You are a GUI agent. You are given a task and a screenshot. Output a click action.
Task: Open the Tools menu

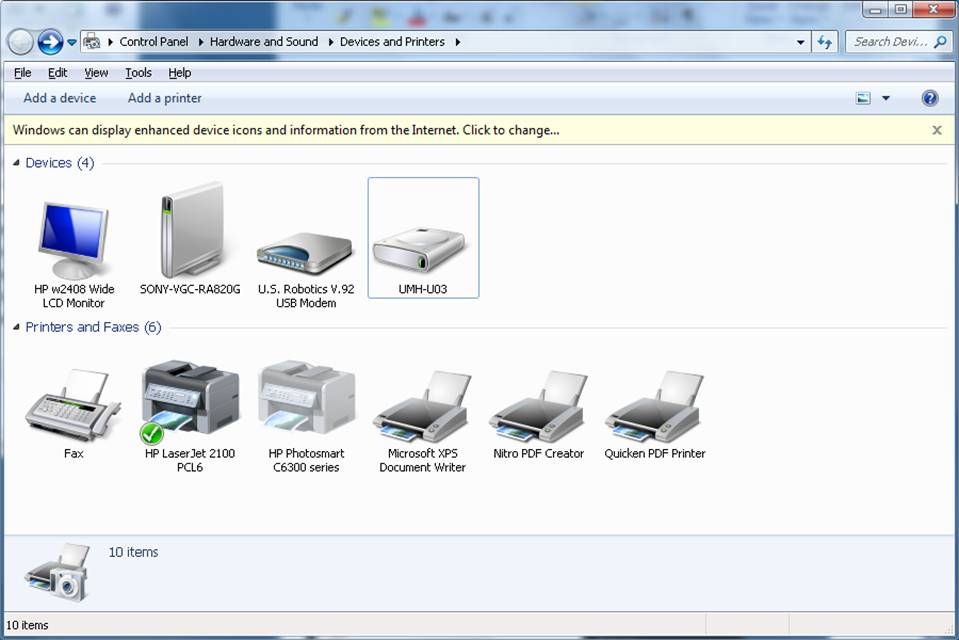(138, 73)
